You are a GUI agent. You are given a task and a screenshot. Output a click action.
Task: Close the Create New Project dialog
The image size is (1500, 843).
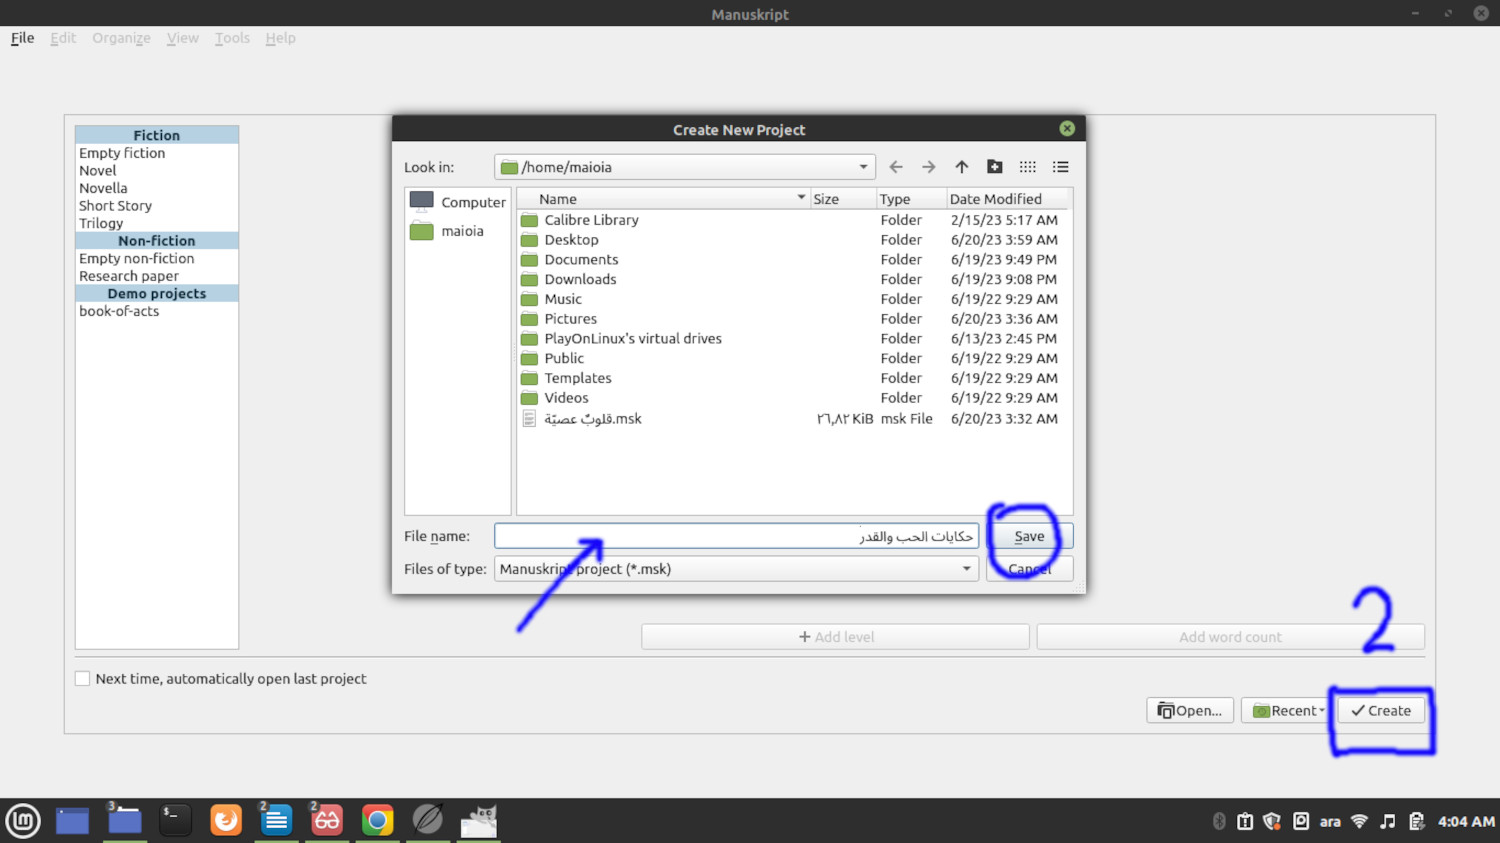pos(1067,129)
